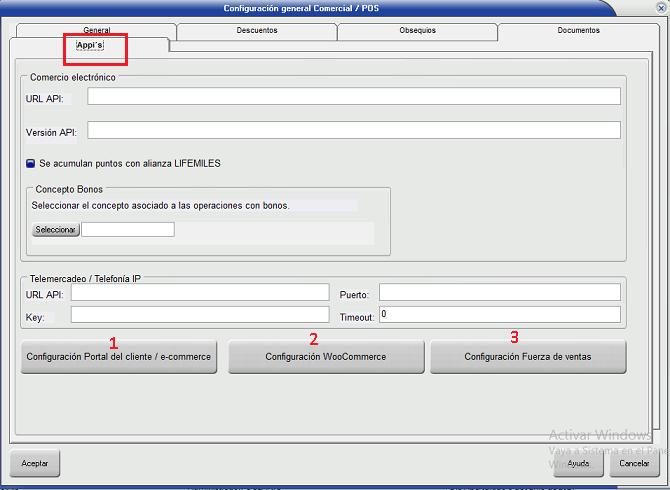
Task: Select the Obsequios tab
Action: tap(417, 31)
